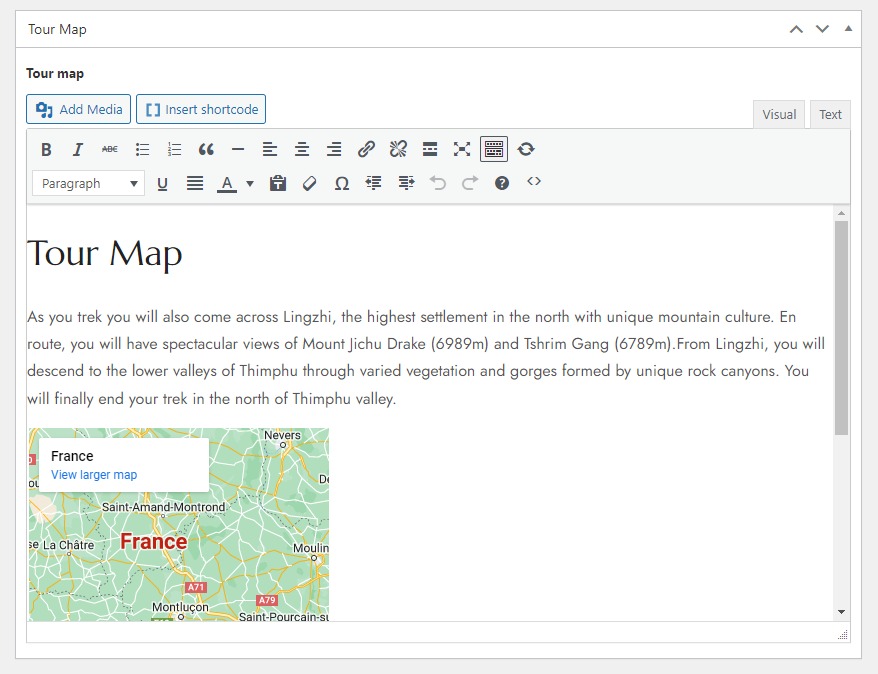The image size is (878, 674).
Task: Switch to fullscreen editing mode
Action: click(x=462, y=149)
